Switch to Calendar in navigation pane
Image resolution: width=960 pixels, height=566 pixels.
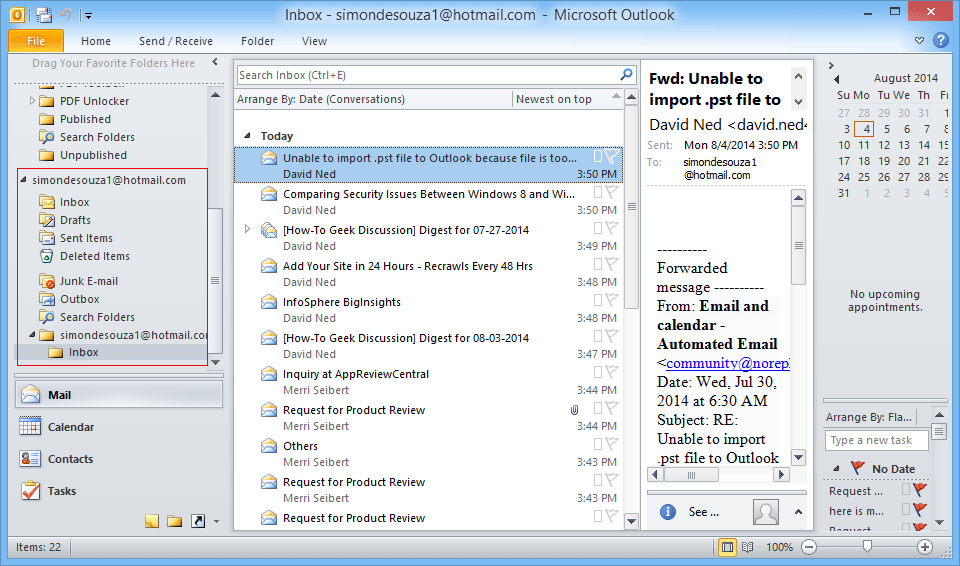119,427
